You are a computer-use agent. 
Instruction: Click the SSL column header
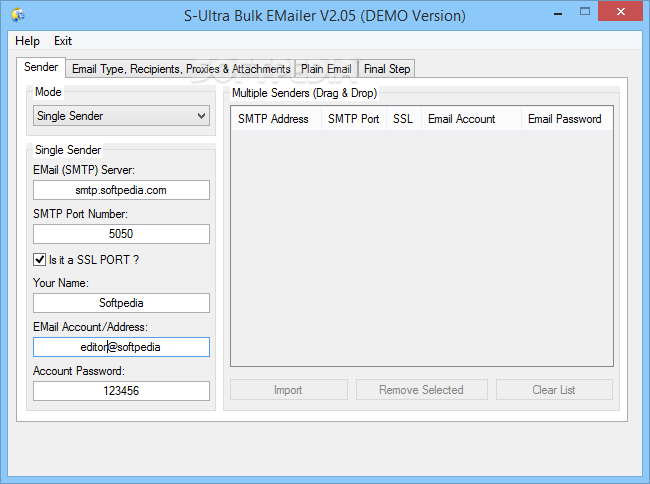[x=404, y=119]
